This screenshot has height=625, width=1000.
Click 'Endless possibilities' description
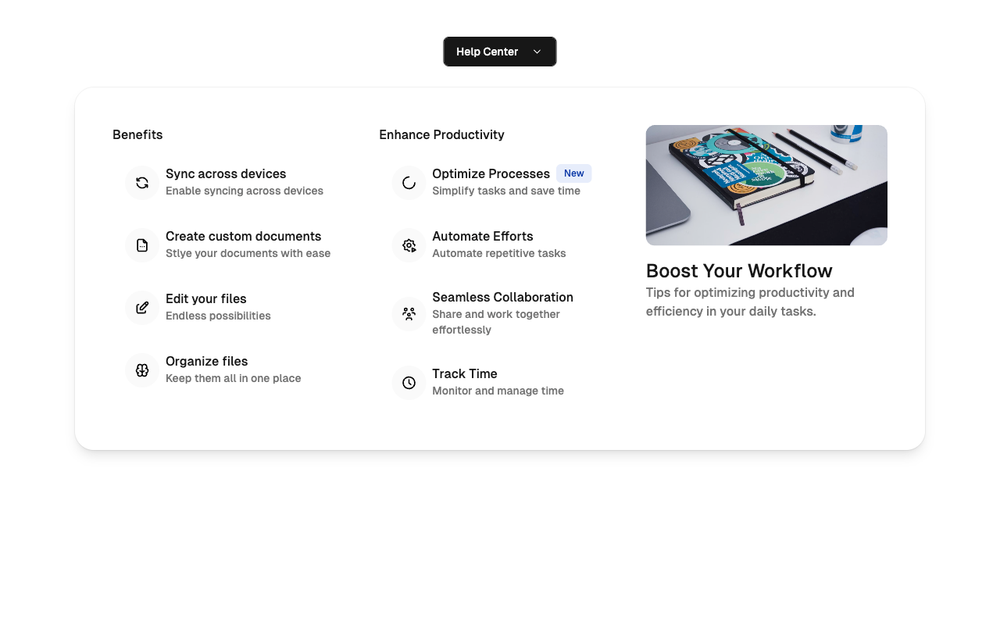point(218,316)
